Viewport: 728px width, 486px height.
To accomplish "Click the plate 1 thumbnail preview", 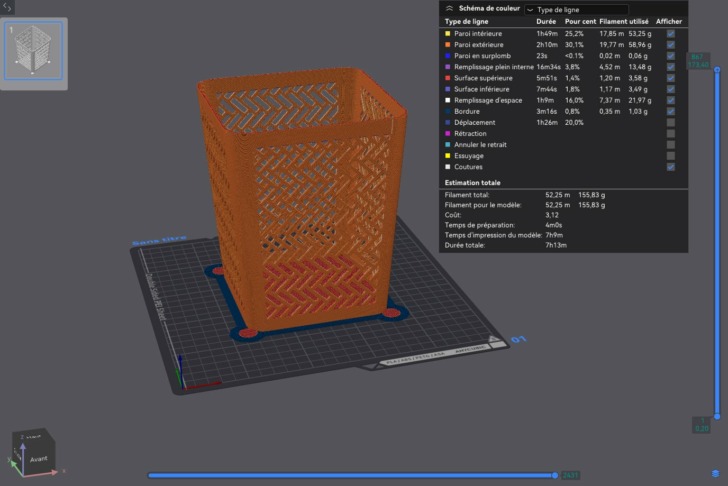I will [x=33, y=51].
